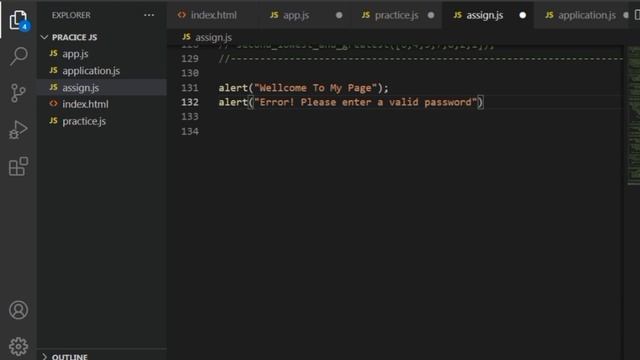Click the code minimap on the right
The width and height of the screenshot is (640, 360).
point(633,116)
